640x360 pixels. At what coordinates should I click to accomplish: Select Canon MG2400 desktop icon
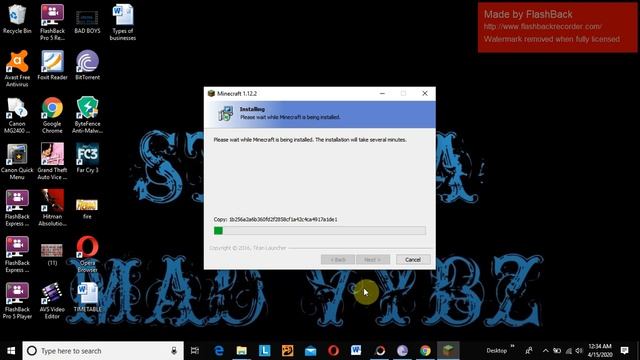pos(17,115)
